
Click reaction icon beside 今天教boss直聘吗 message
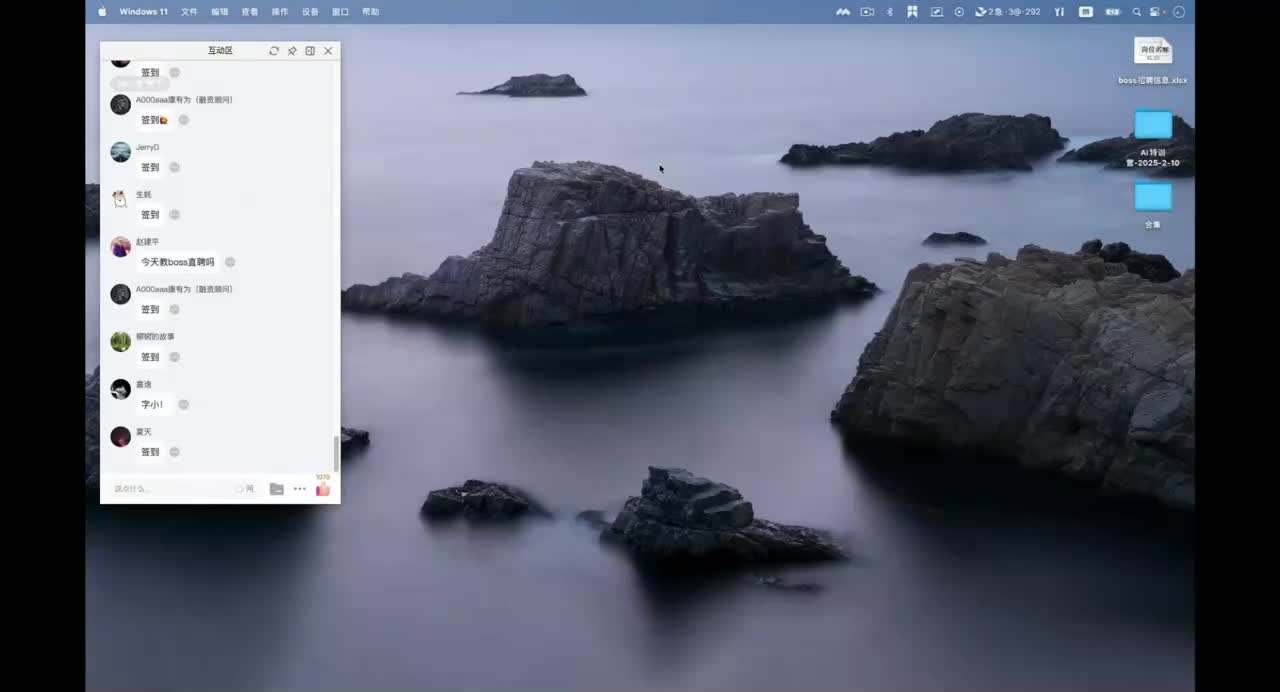[x=230, y=262]
